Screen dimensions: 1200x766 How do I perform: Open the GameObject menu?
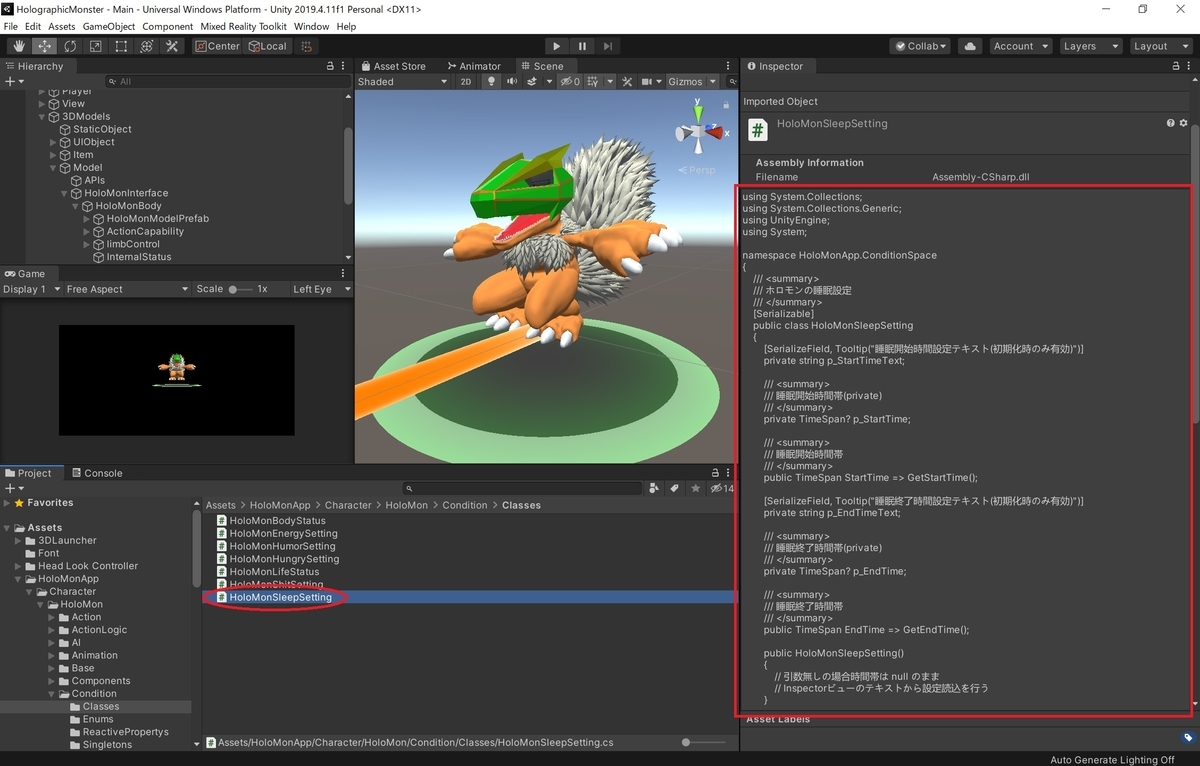tap(108, 26)
